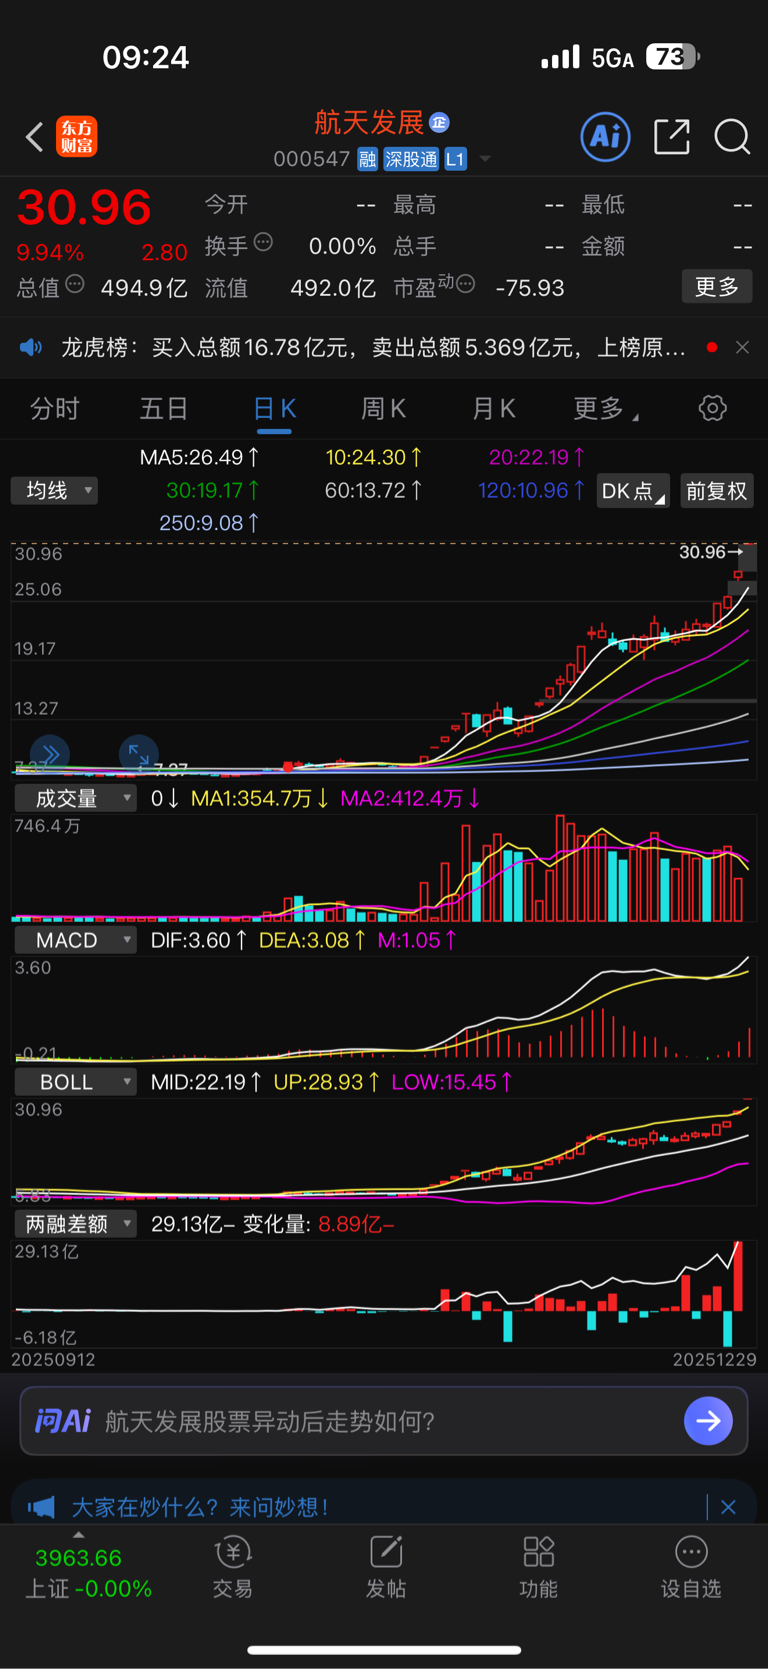Expand the 更多 chart period menu
Screen dimensions: 768x1669
606,409
